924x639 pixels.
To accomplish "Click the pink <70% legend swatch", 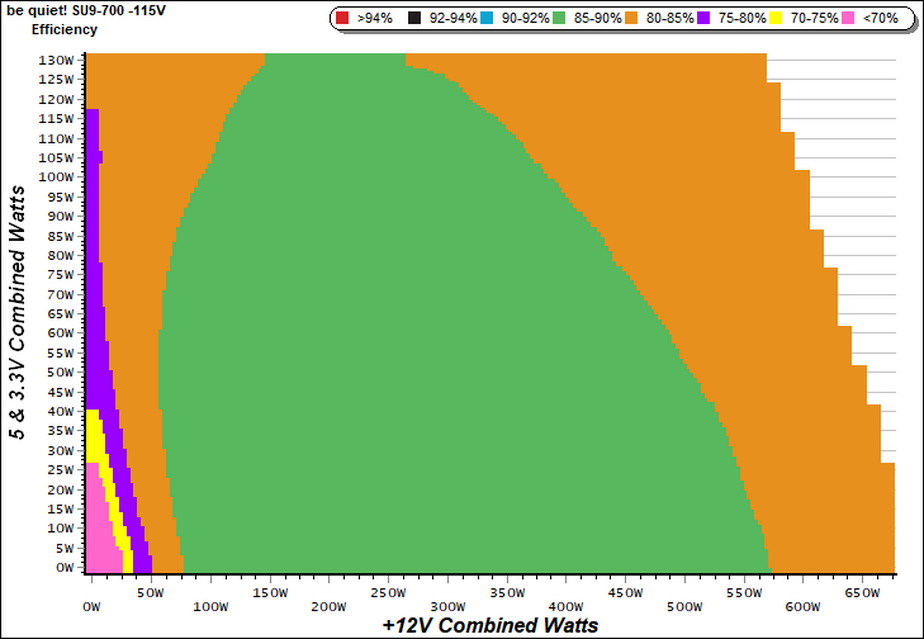I will click(848, 18).
